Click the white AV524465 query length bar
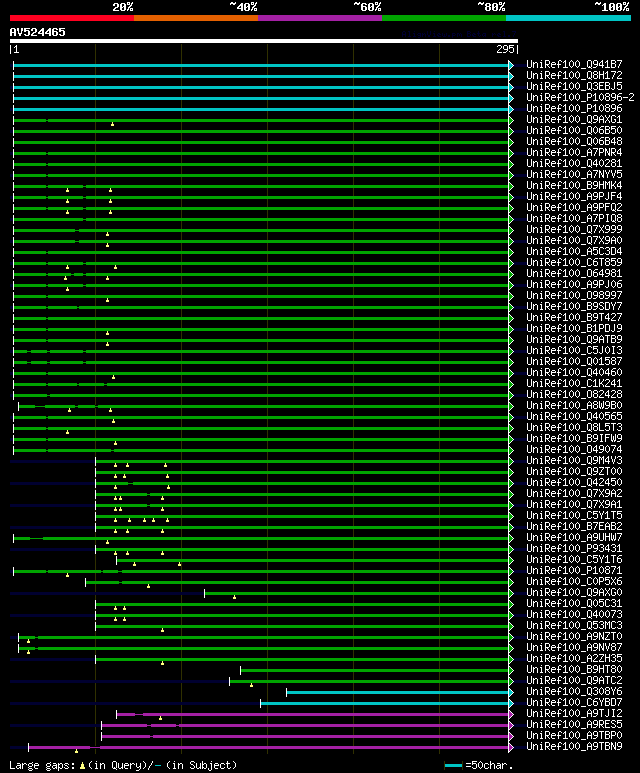 [x=264, y=41]
